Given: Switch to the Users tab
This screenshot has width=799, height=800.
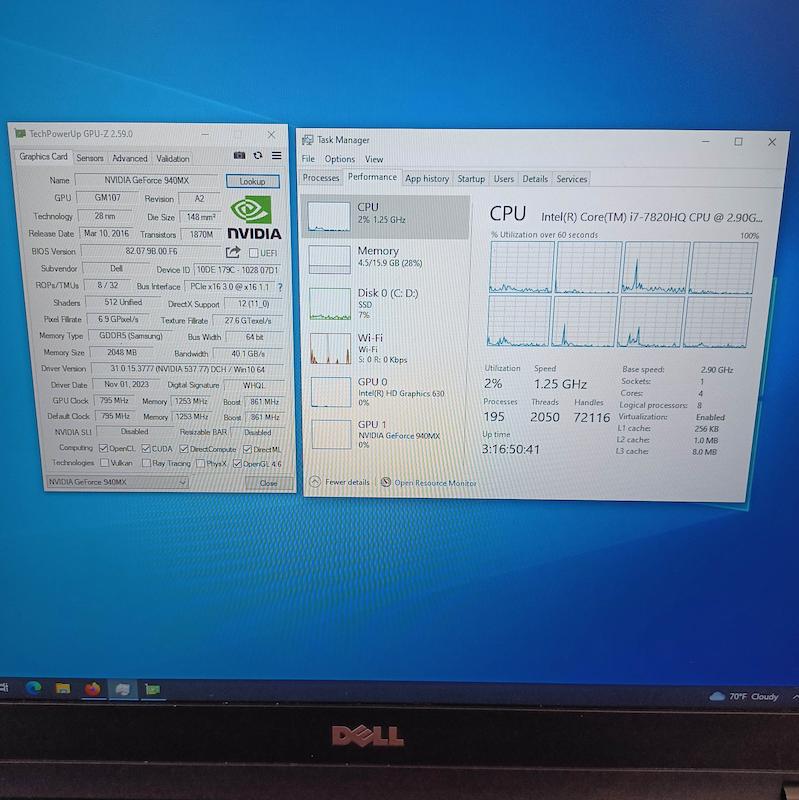Looking at the screenshot, I should pos(504,179).
